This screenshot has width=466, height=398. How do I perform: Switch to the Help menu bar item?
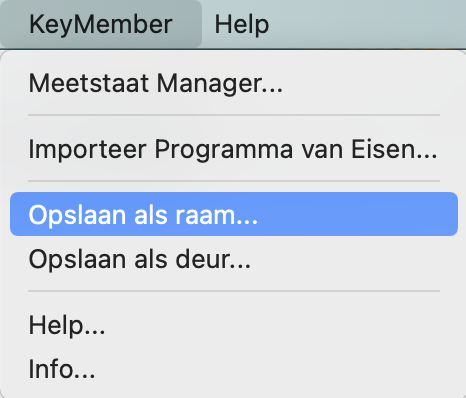242,24
